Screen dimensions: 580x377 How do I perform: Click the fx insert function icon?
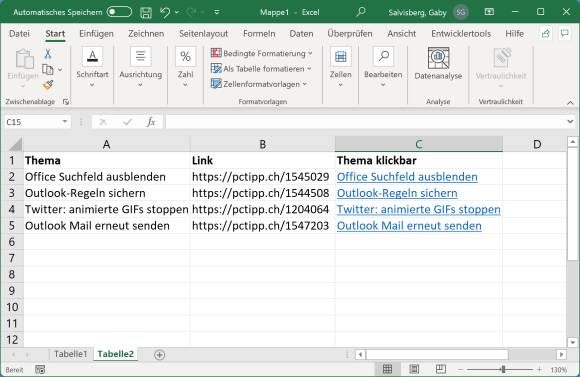coord(151,122)
